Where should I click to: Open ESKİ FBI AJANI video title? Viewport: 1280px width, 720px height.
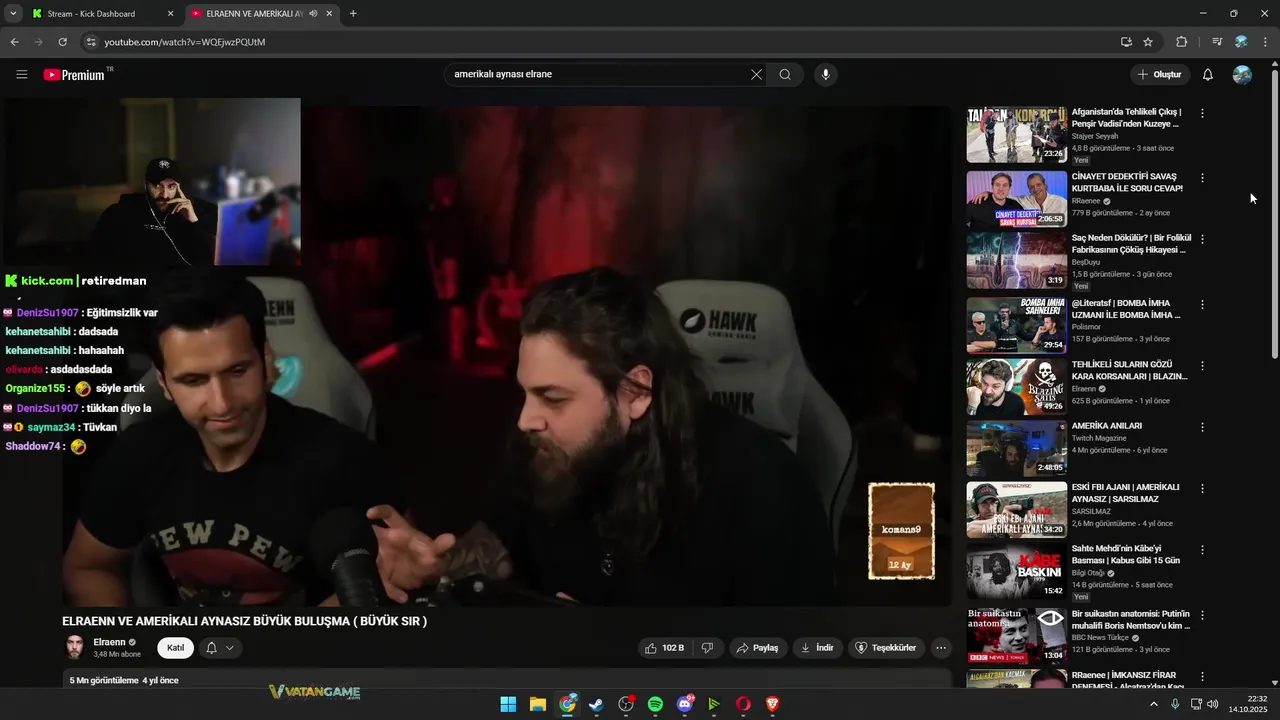pyautogui.click(x=1125, y=493)
